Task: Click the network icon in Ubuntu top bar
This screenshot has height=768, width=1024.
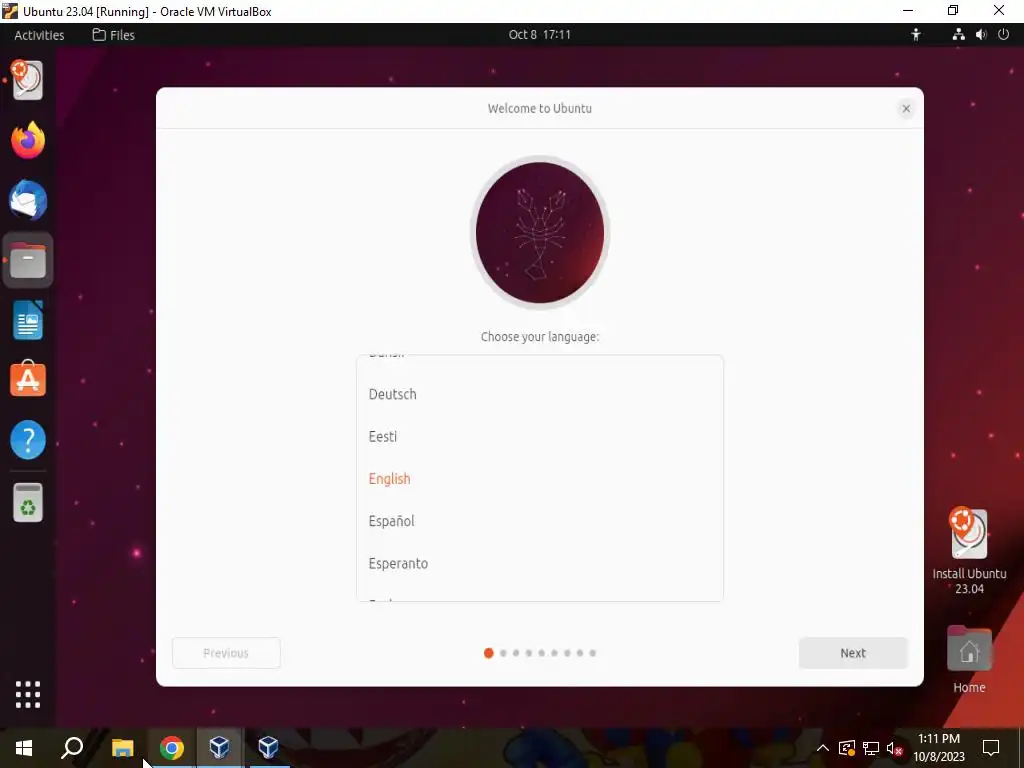Action: pos(958,35)
